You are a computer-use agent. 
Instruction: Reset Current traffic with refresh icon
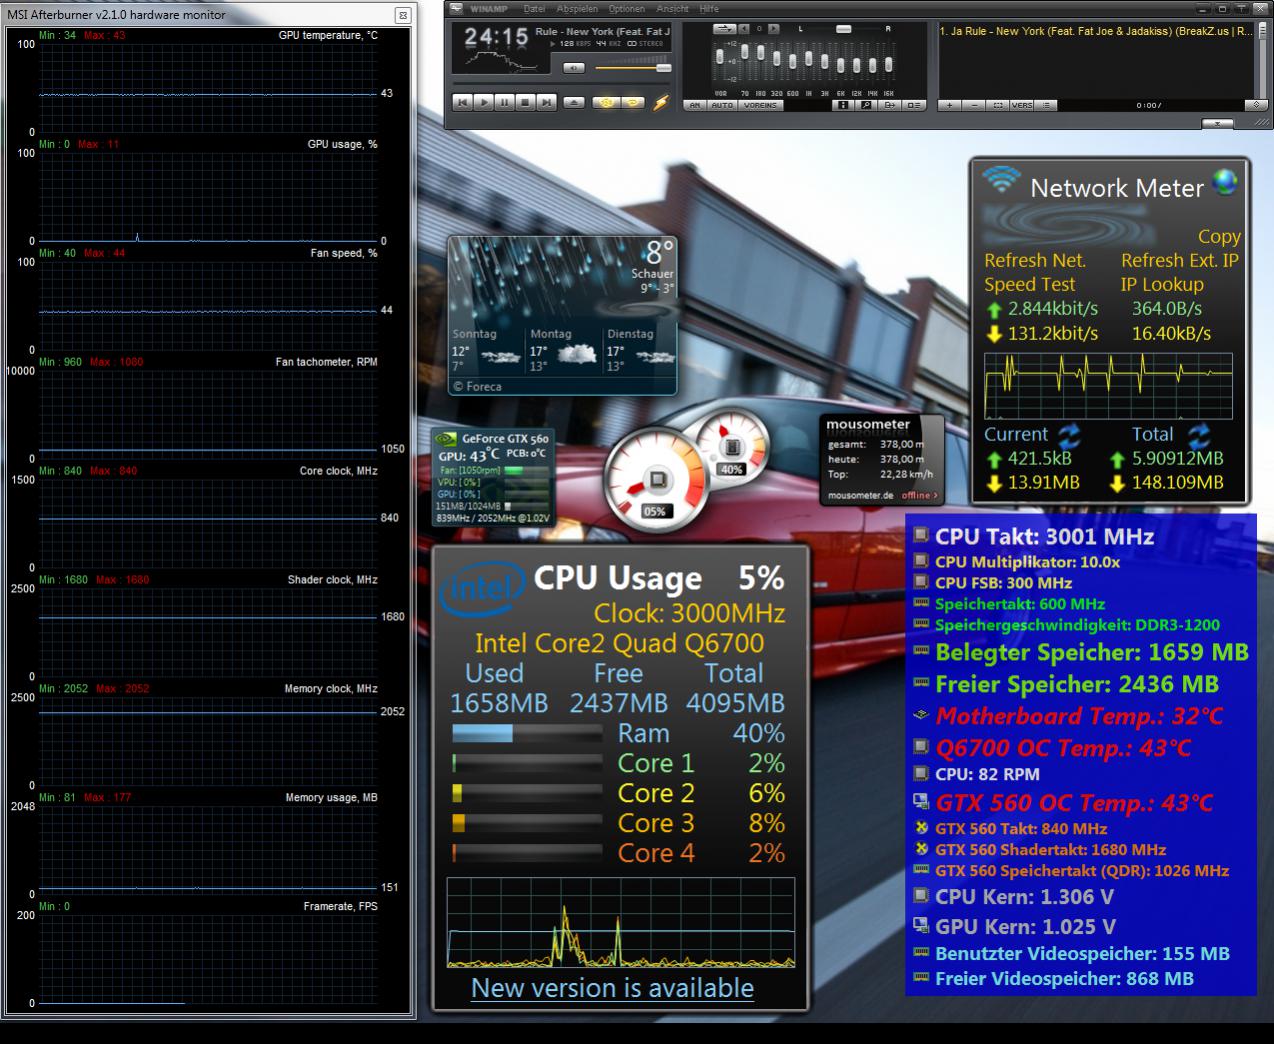click(1070, 435)
